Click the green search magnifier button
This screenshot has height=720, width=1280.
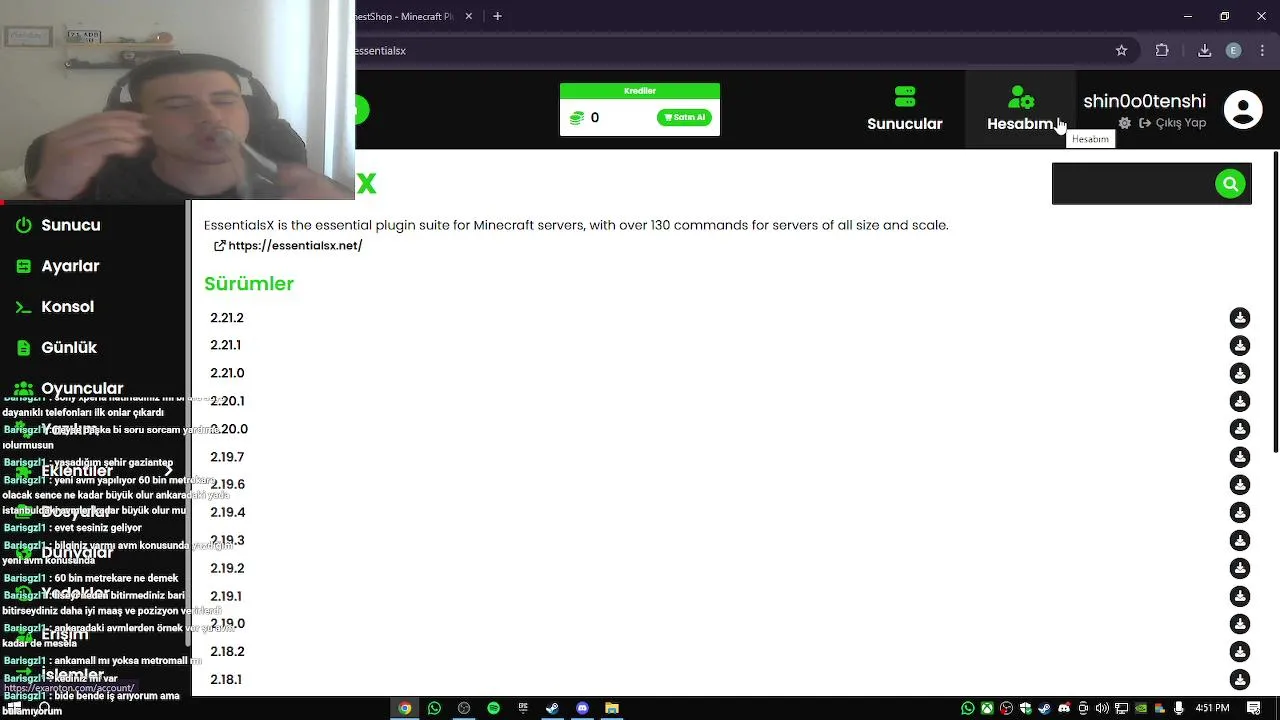point(1230,184)
